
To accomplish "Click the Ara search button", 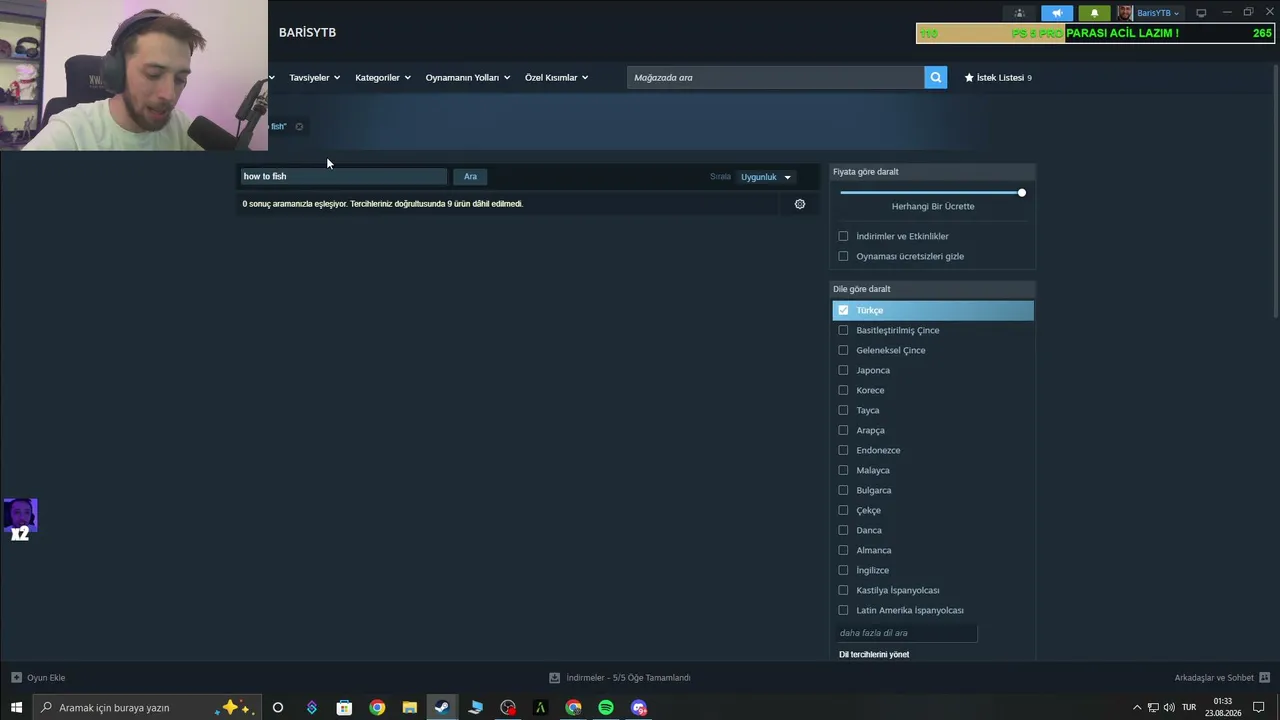I will point(470,176).
